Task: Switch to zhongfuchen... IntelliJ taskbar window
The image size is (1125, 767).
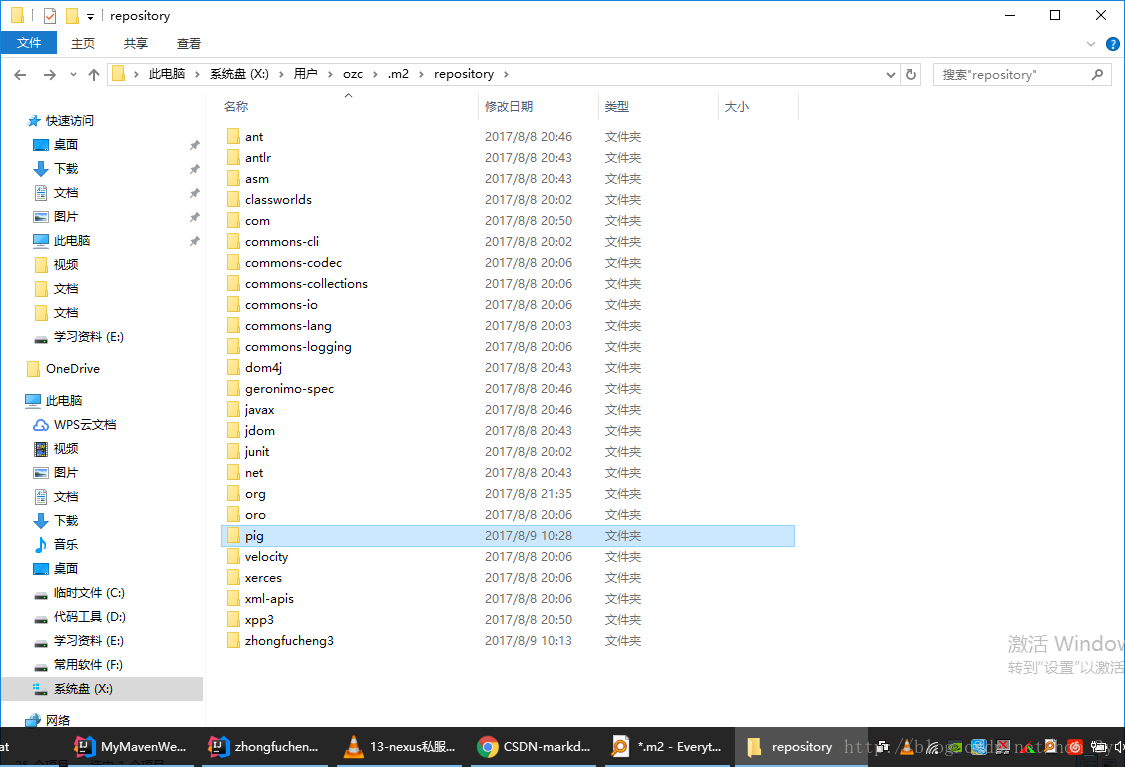Action: coord(263,747)
